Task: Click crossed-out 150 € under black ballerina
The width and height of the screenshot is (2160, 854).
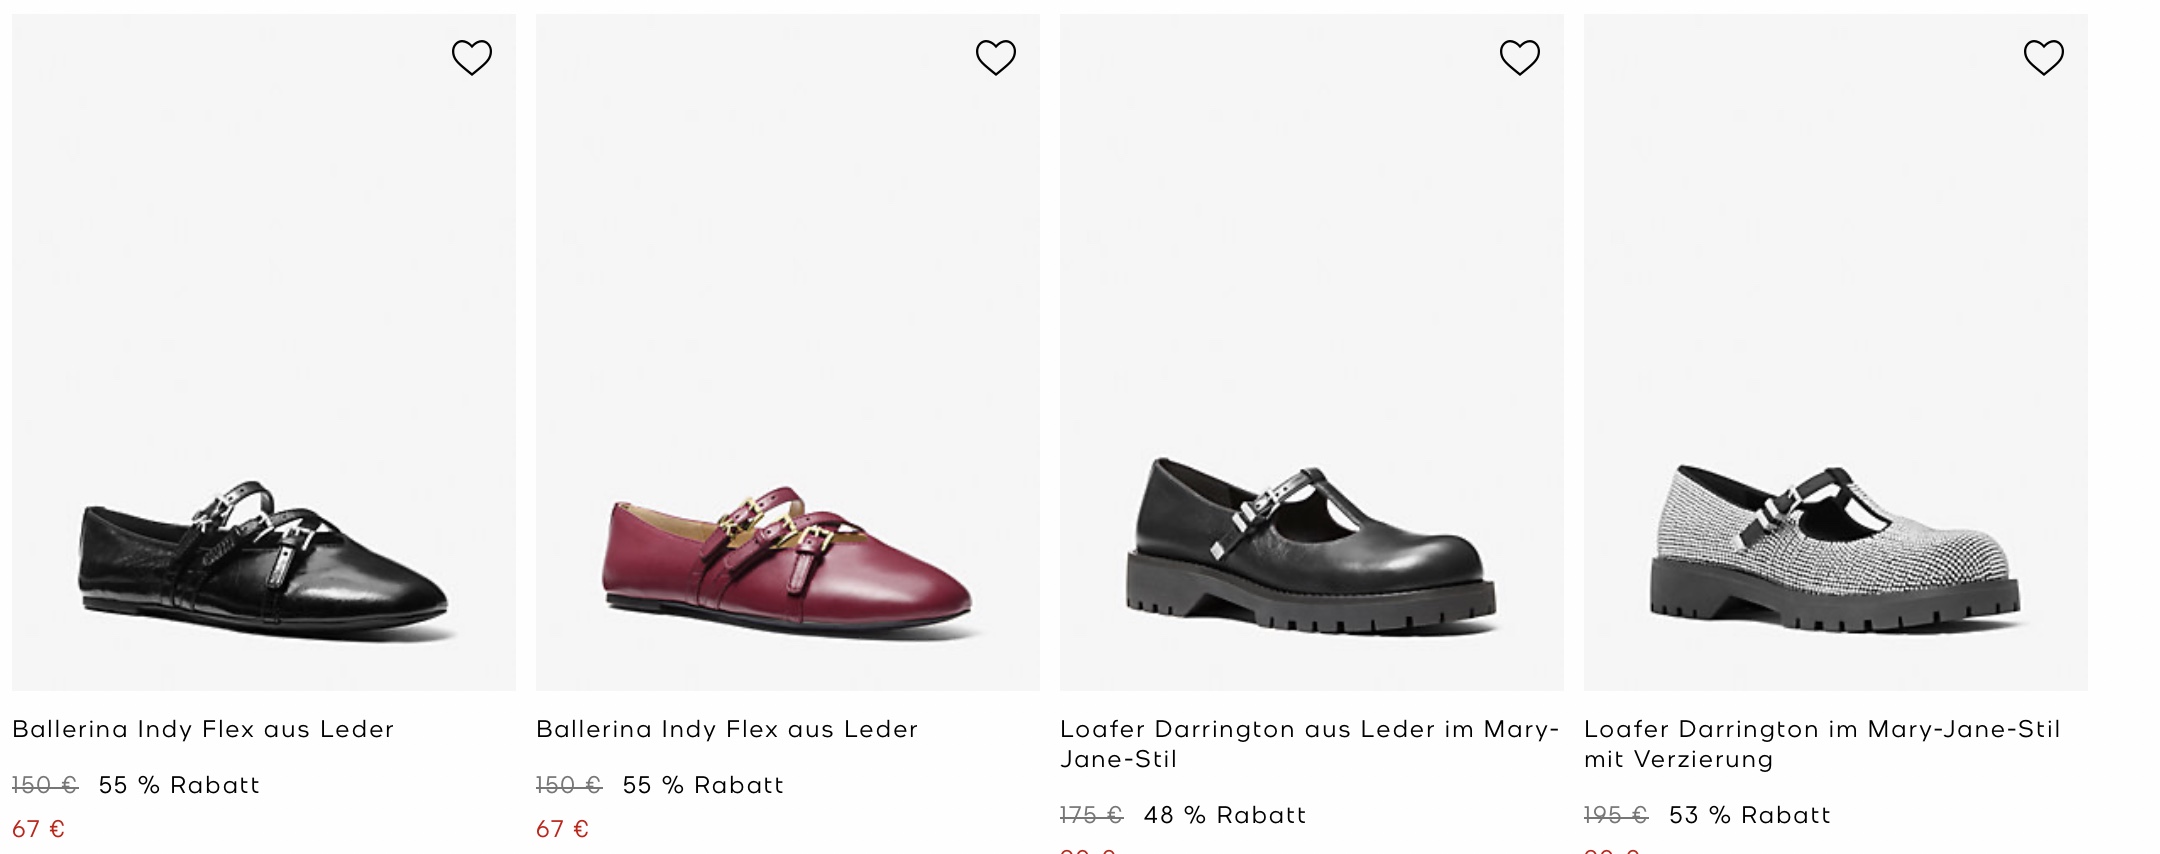Action: coord(45,785)
